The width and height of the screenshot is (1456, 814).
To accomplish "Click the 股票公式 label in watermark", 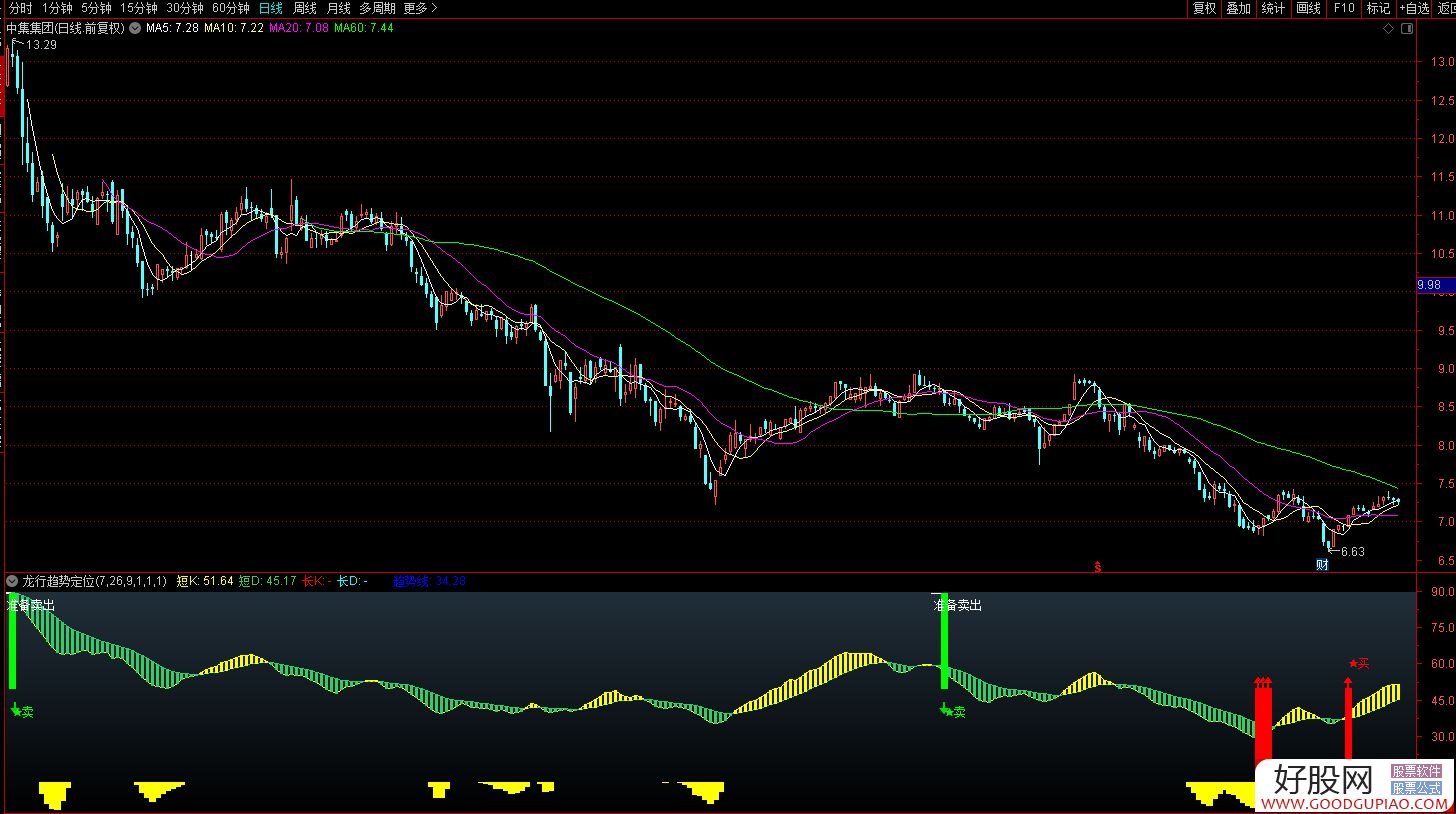I will coord(1417,788).
